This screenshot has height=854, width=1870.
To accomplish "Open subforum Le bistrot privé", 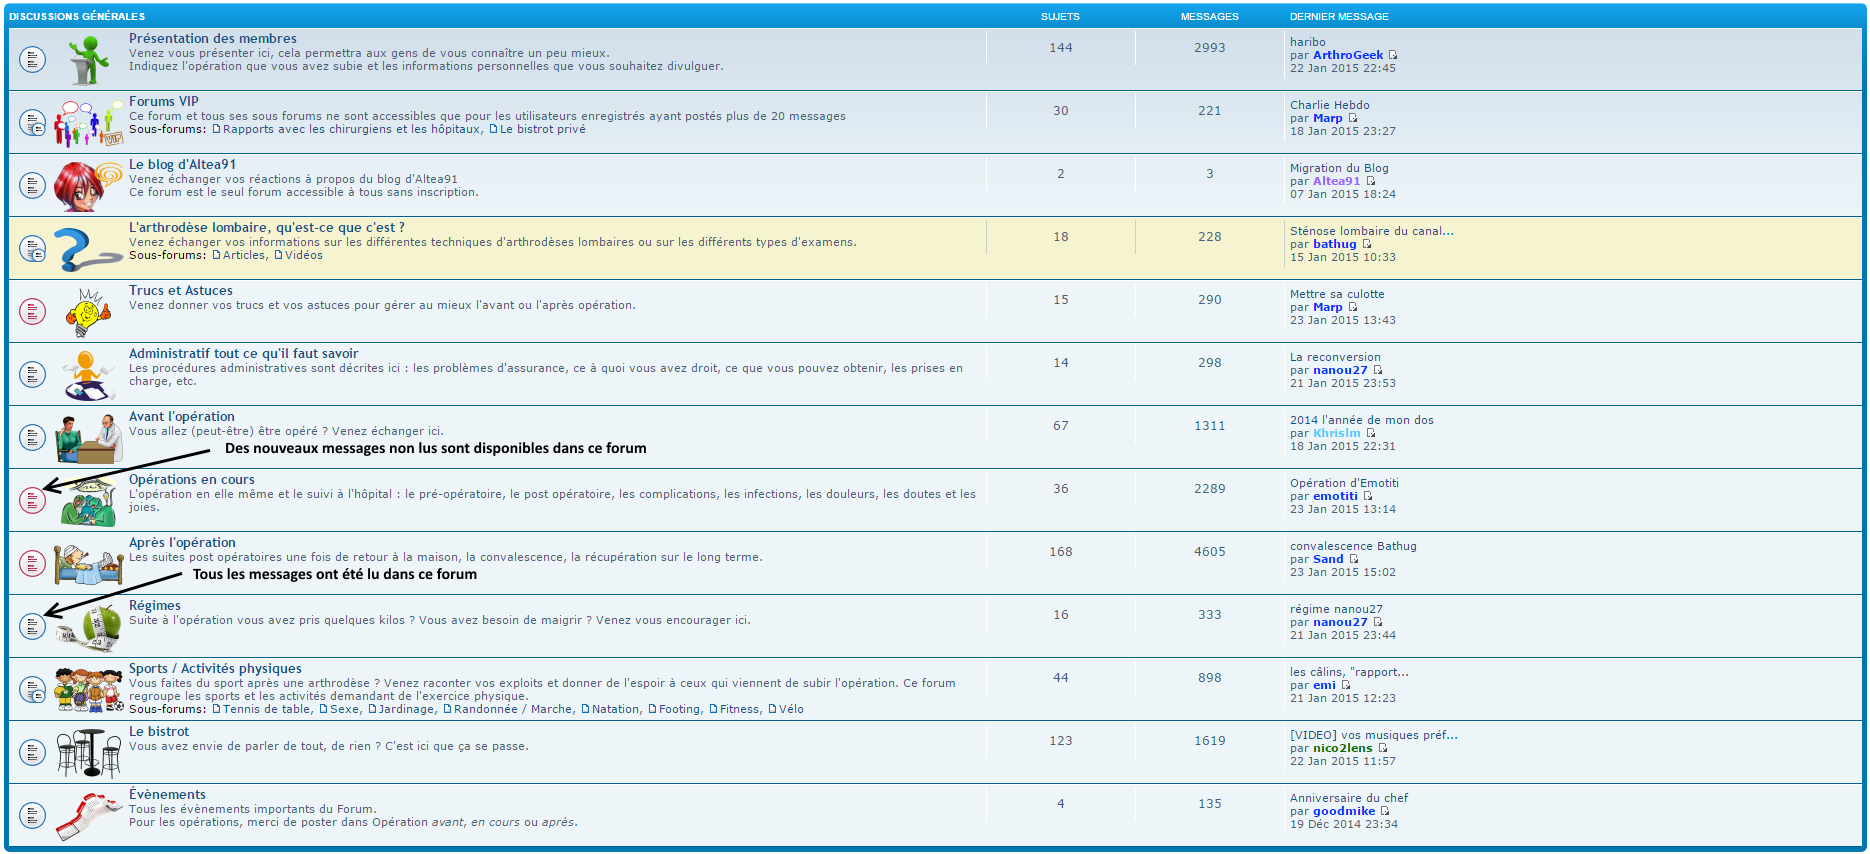I will click(543, 129).
